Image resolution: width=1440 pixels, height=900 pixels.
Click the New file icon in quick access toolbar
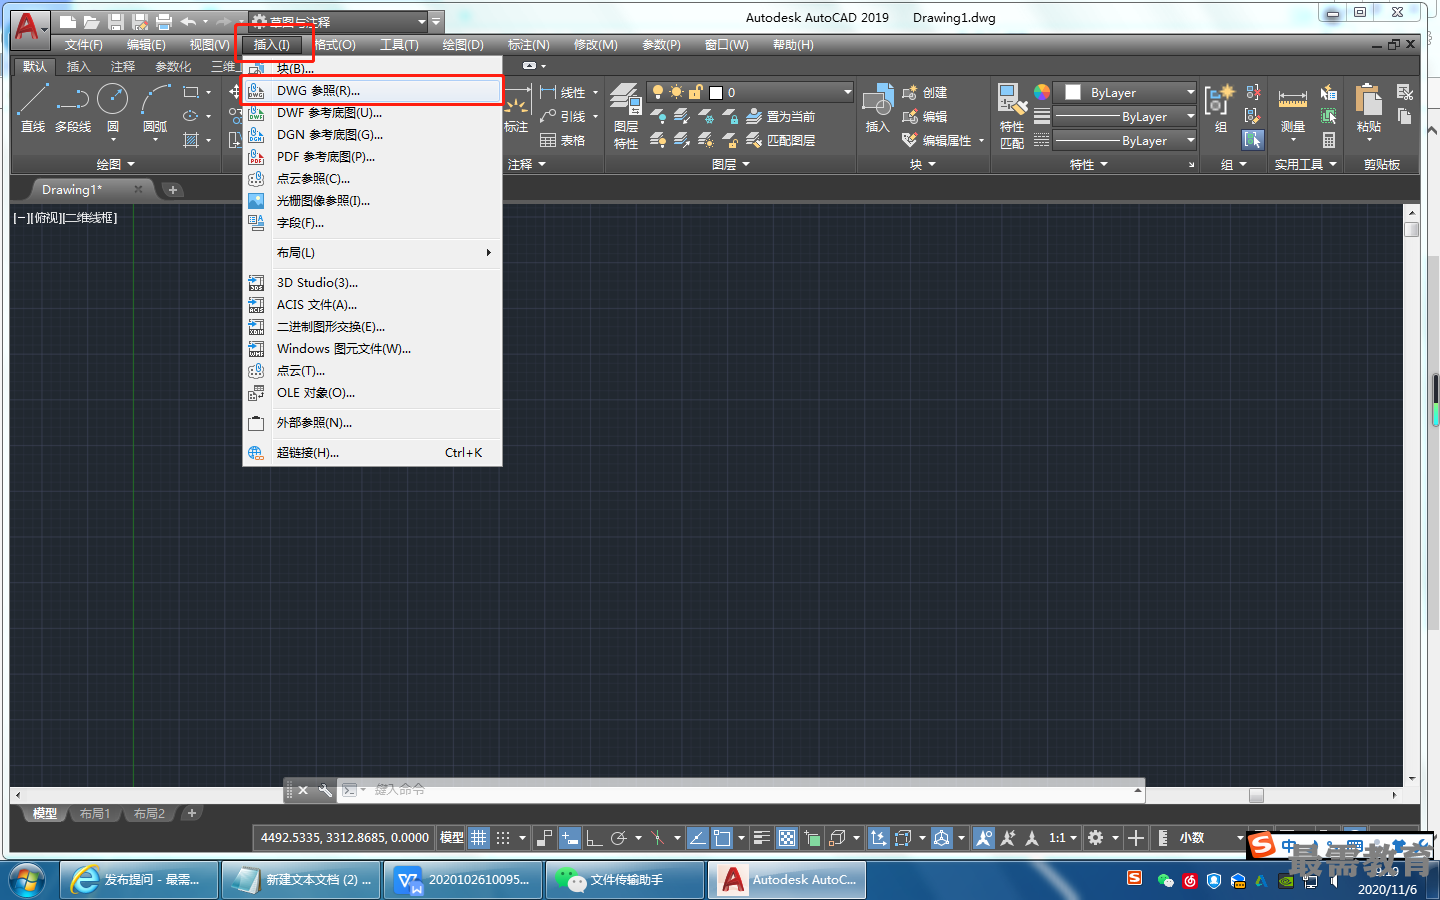pos(67,21)
